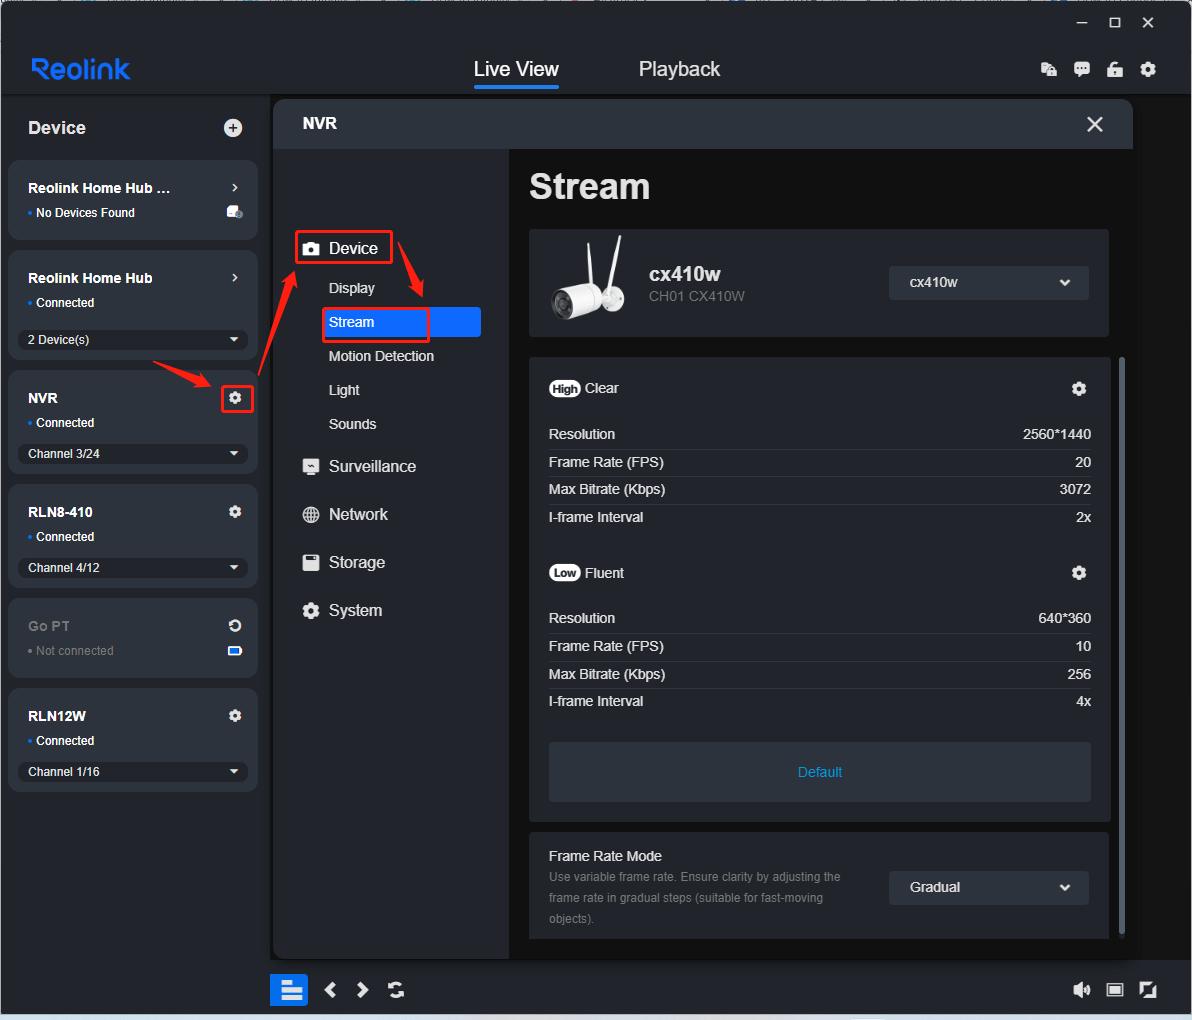Image resolution: width=1192 pixels, height=1020 pixels.
Task: Expand connected Reolink Home Hub chevron
Action: [x=235, y=277]
